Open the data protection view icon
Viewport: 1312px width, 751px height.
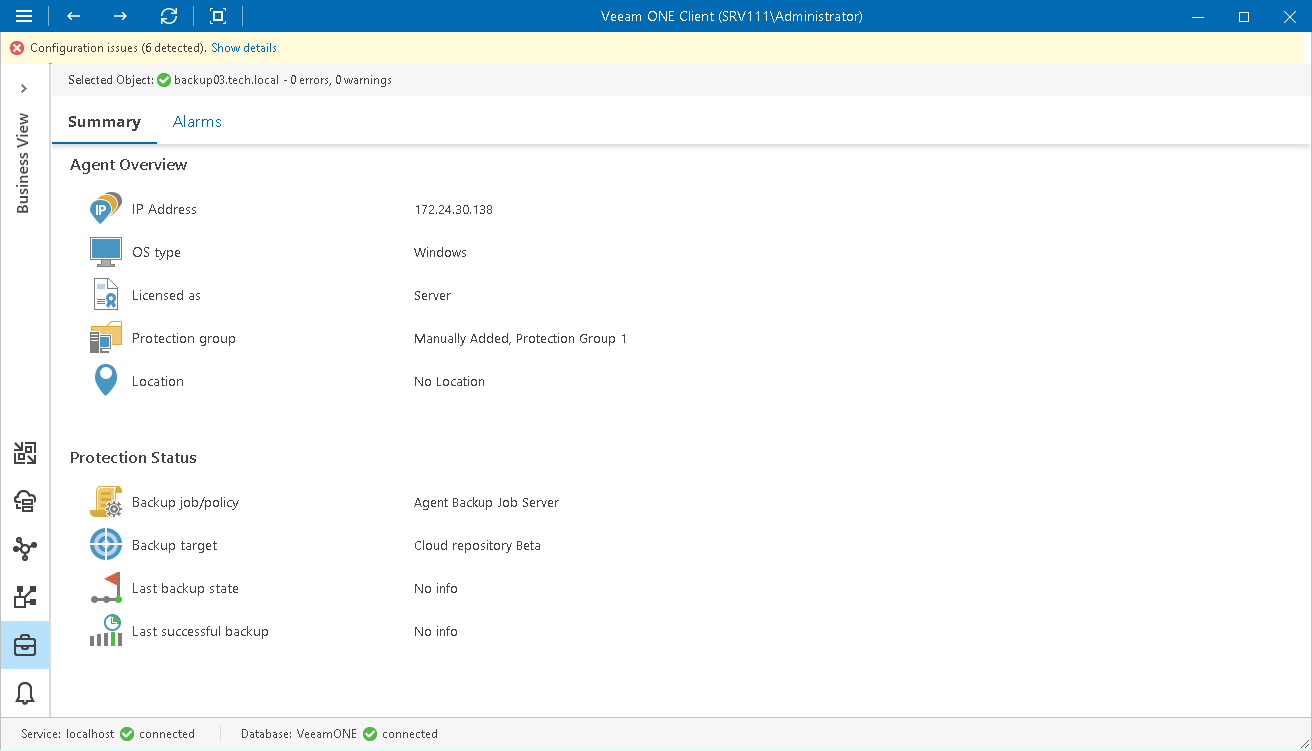(x=25, y=596)
